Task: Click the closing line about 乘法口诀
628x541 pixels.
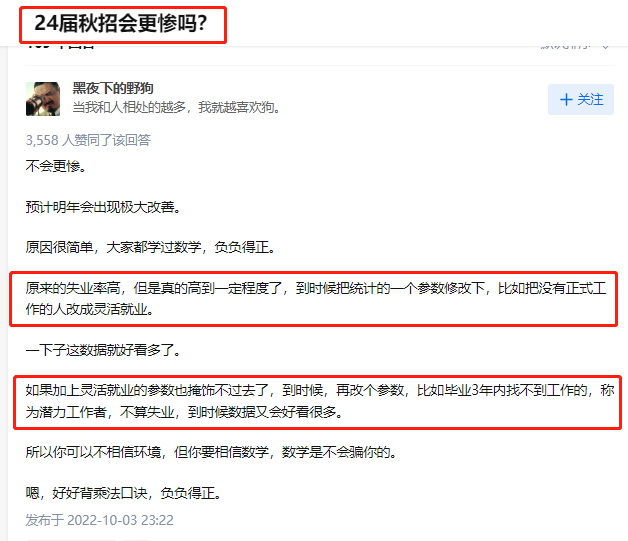Action: tap(124, 493)
